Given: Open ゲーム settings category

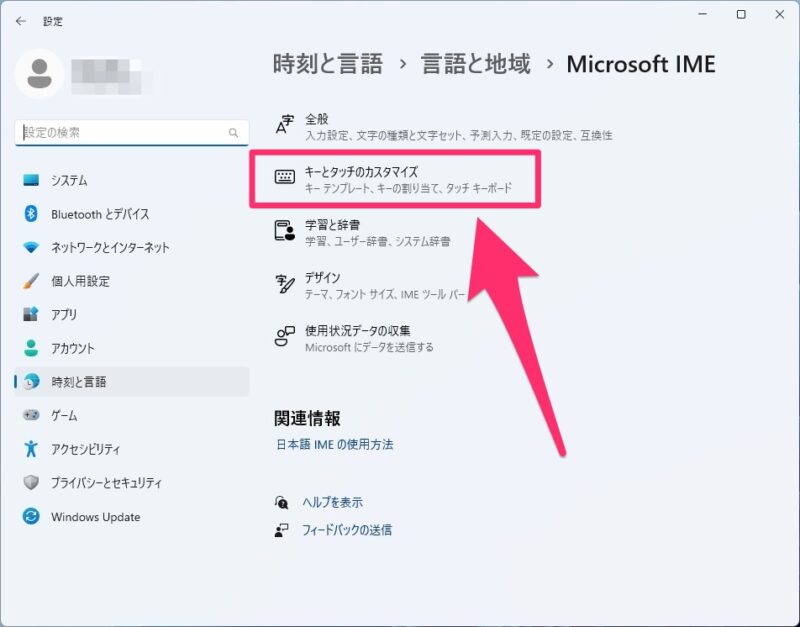Looking at the screenshot, I should (x=132, y=415).
